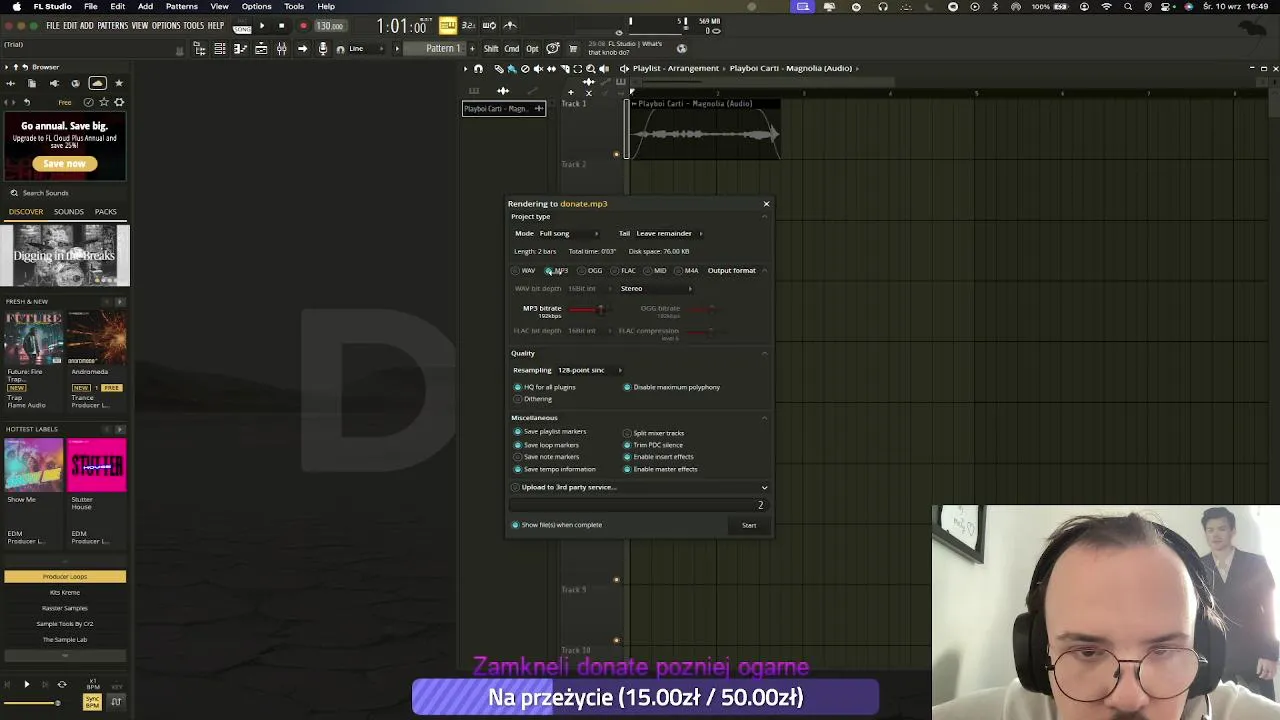1280x720 pixels.
Task: Open macOS Add menu
Action: (x=145, y=6)
